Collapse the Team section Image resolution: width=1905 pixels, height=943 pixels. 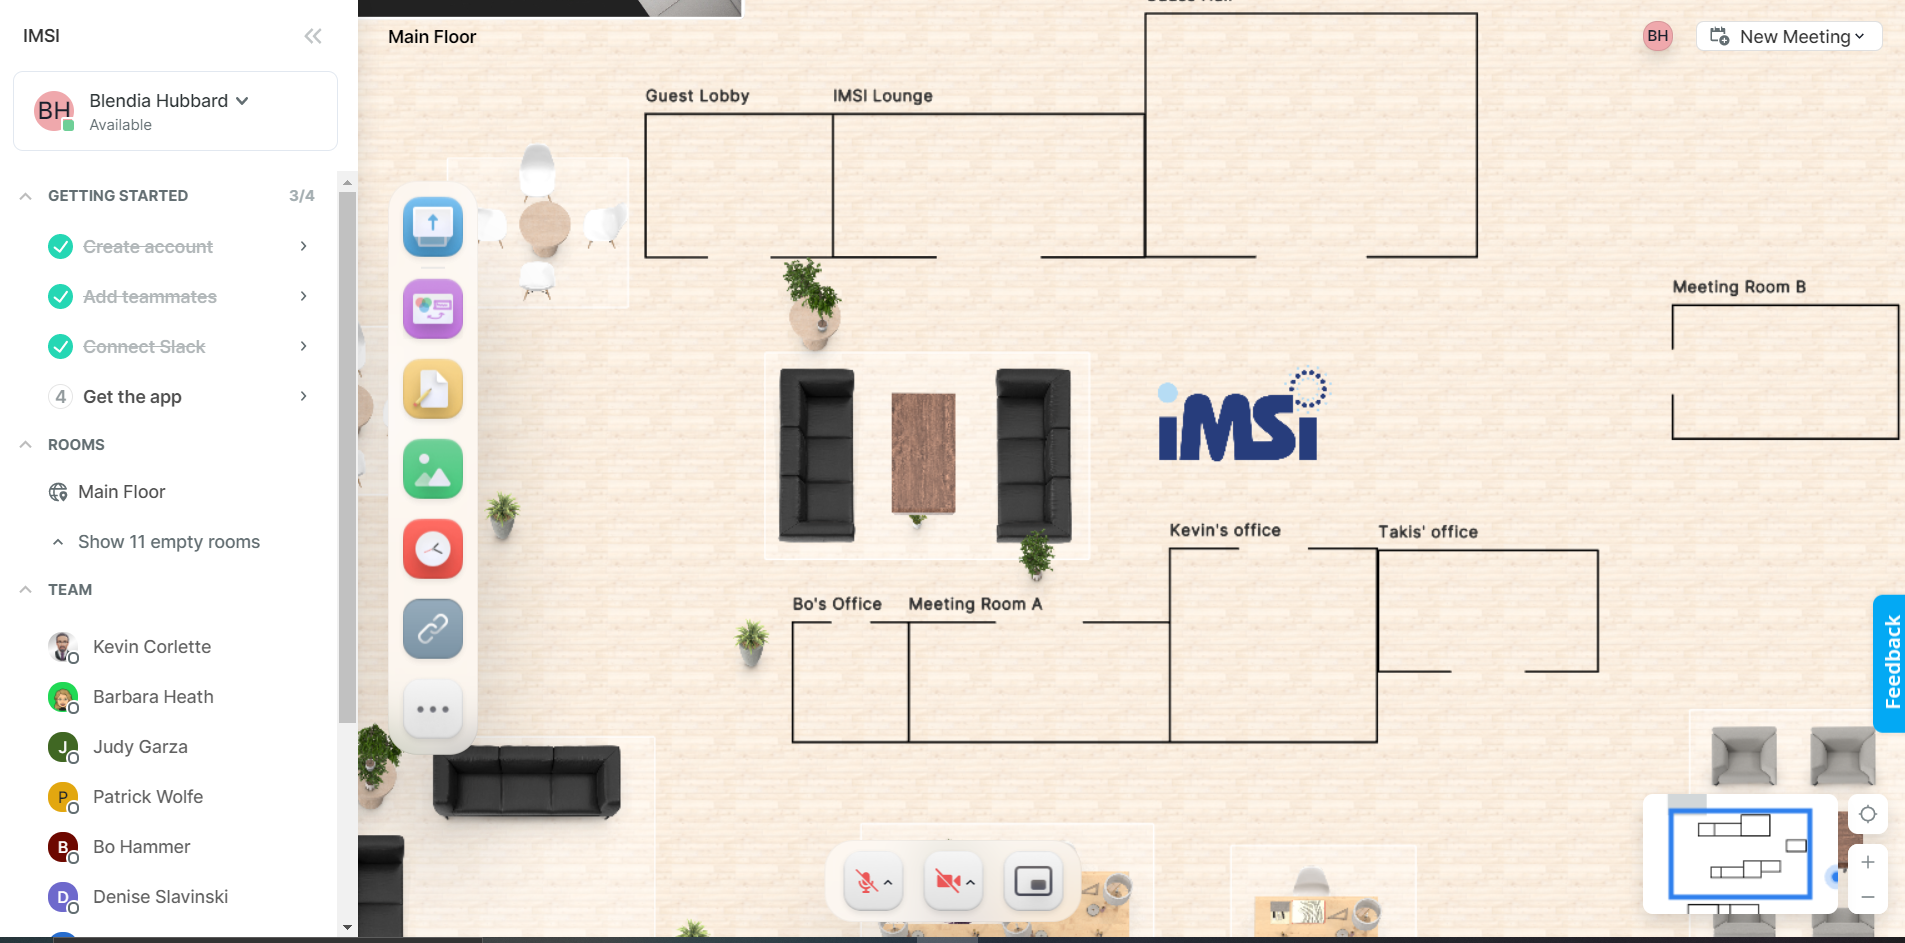click(x=25, y=590)
